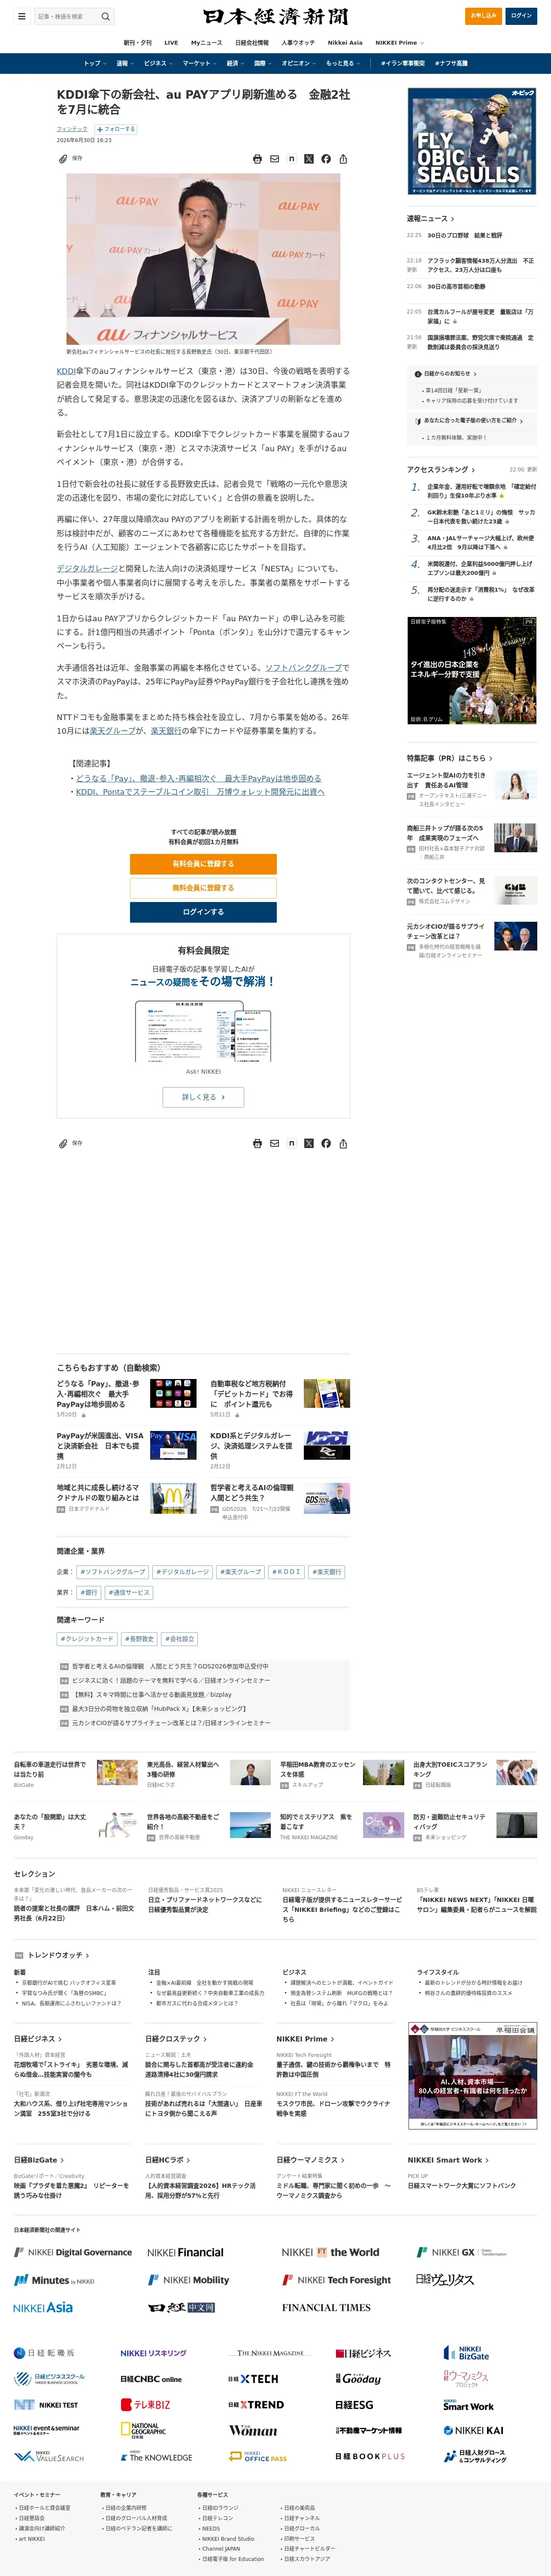Viewport: 551px width, 2576px height.
Task: Expand the 速報 navigation dropdown
Action: (124, 63)
